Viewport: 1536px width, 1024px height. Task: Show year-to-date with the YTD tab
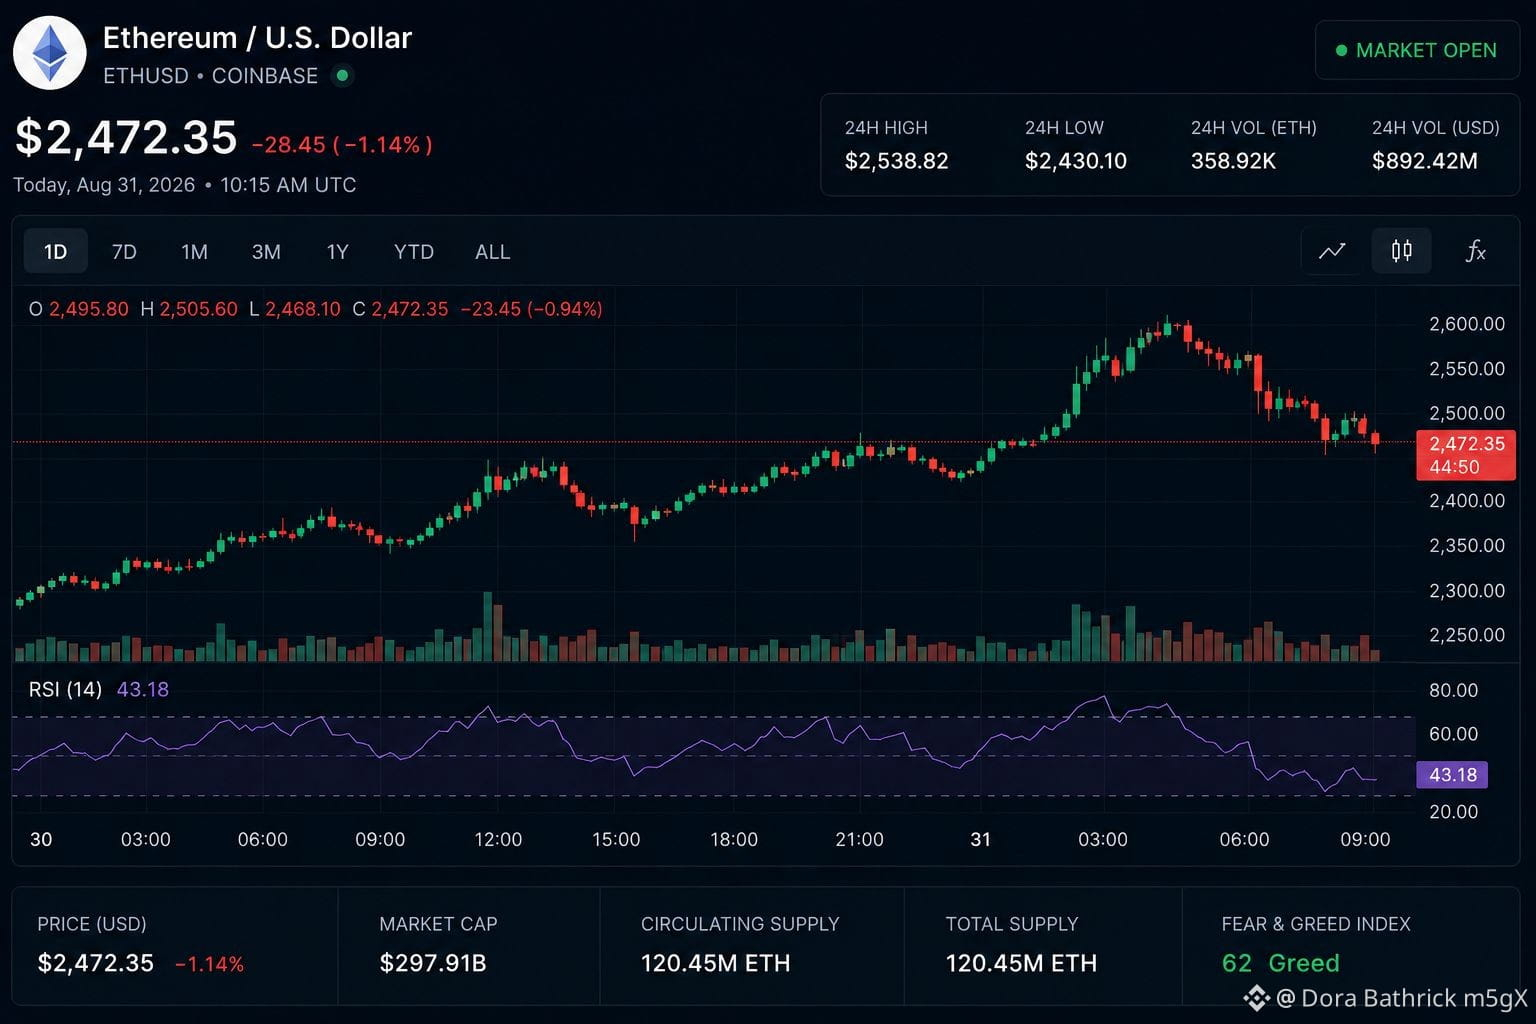(x=414, y=252)
